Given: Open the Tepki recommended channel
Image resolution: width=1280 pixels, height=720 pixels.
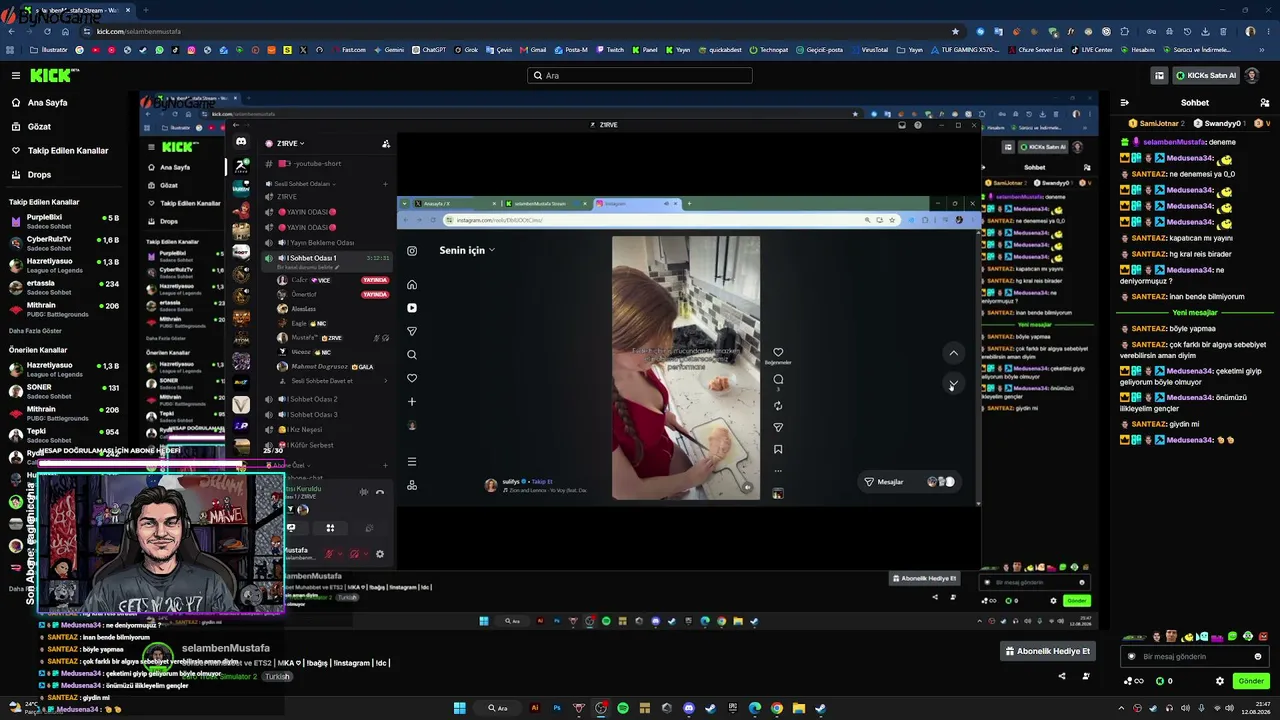Looking at the screenshot, I should coord(64,435).
